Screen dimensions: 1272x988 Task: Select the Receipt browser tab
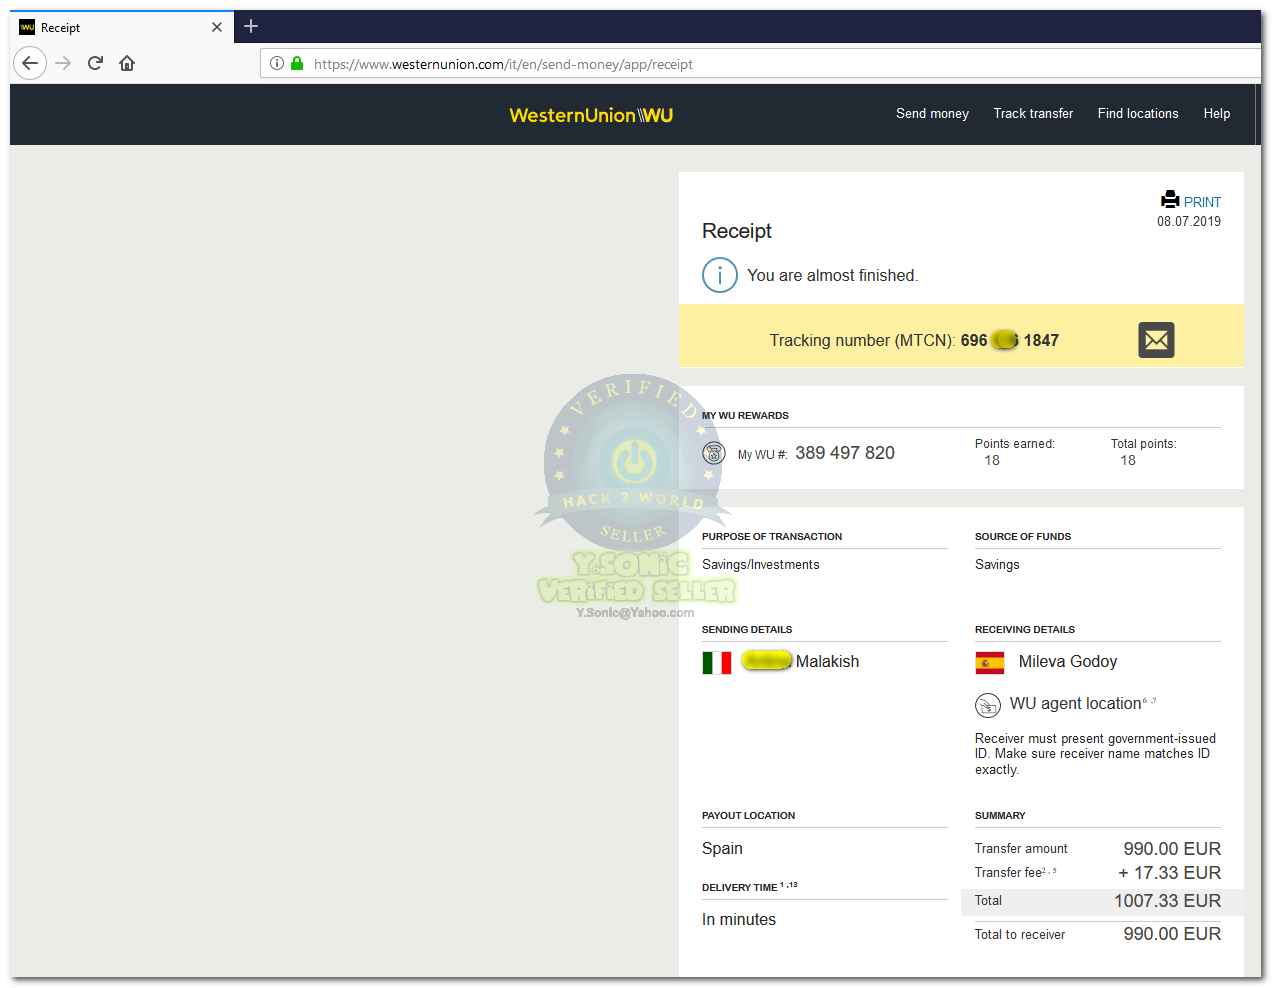[122, 27]
